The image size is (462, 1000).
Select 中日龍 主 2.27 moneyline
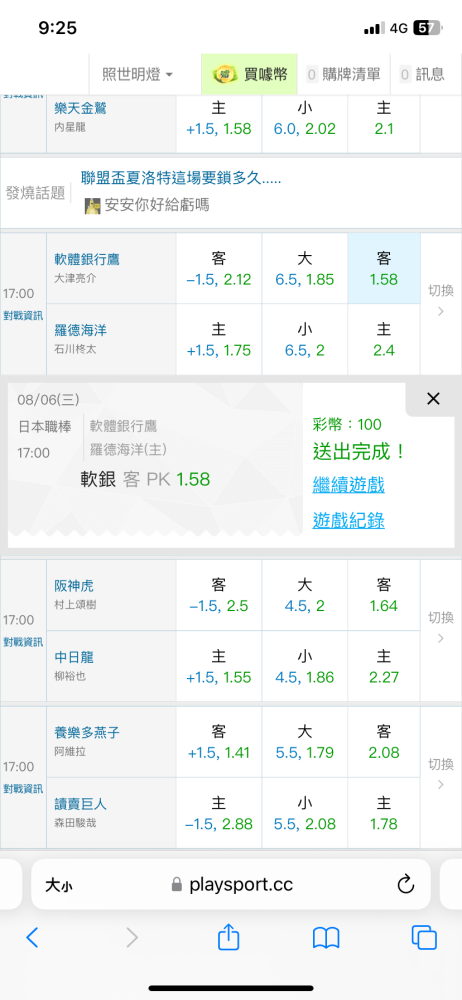[384, 666]
